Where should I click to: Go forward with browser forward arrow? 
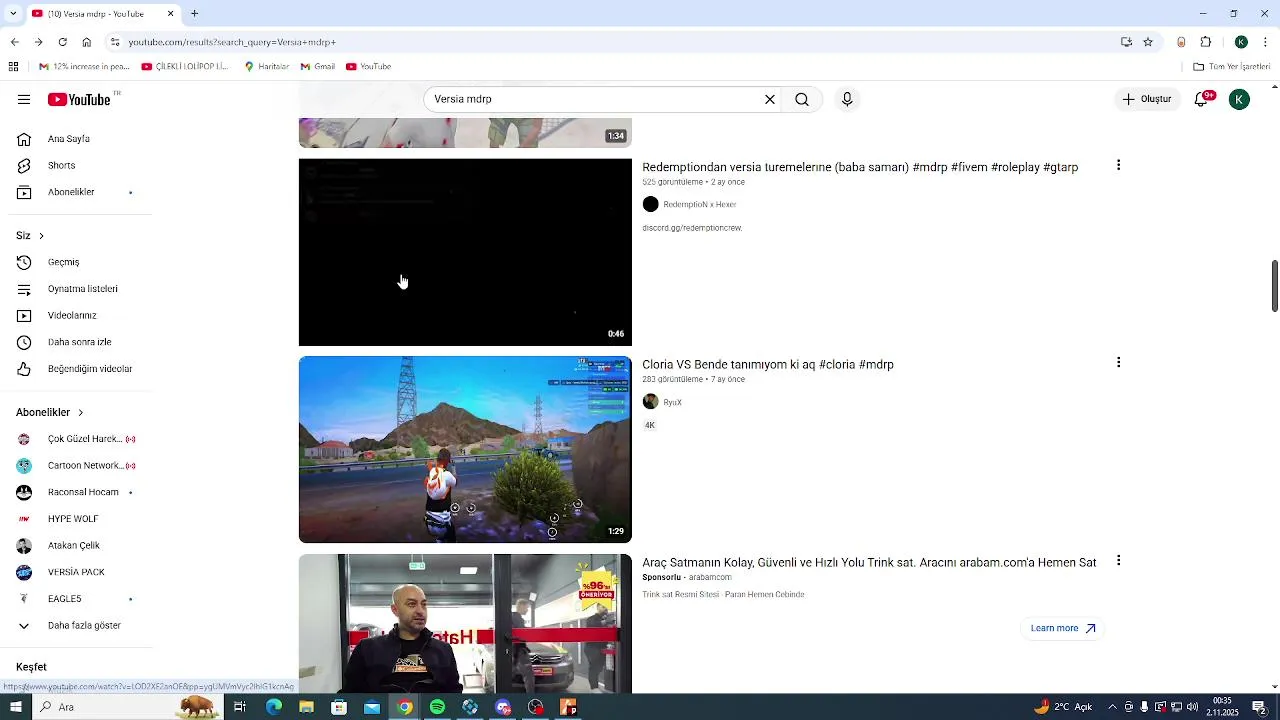click(38, 42)
